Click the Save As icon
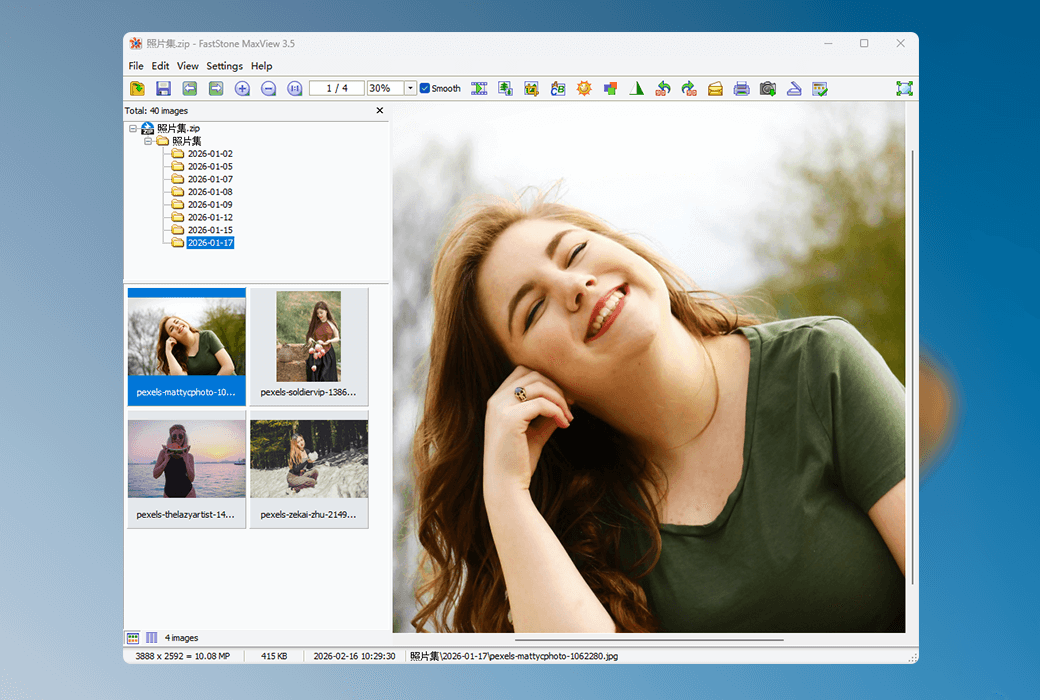 click(x=163, y=88)
